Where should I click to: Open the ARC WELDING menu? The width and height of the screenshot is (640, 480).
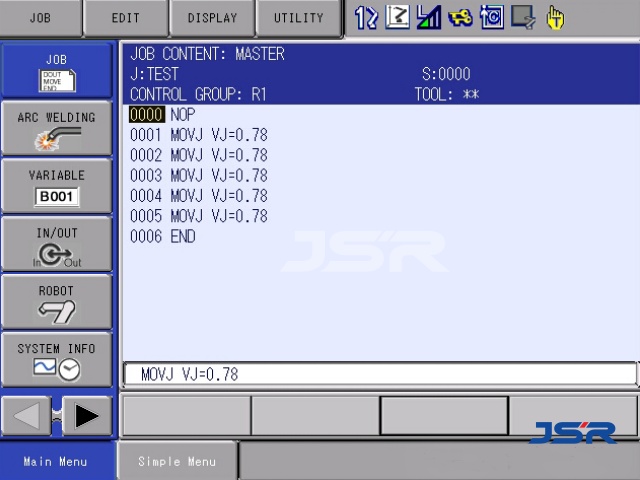point(57,129)
